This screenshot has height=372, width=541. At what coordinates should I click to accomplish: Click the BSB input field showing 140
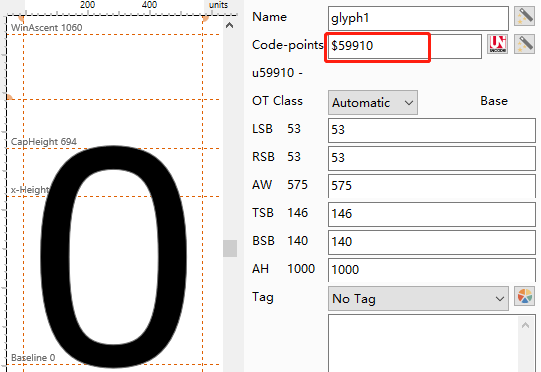click(432, 242)
